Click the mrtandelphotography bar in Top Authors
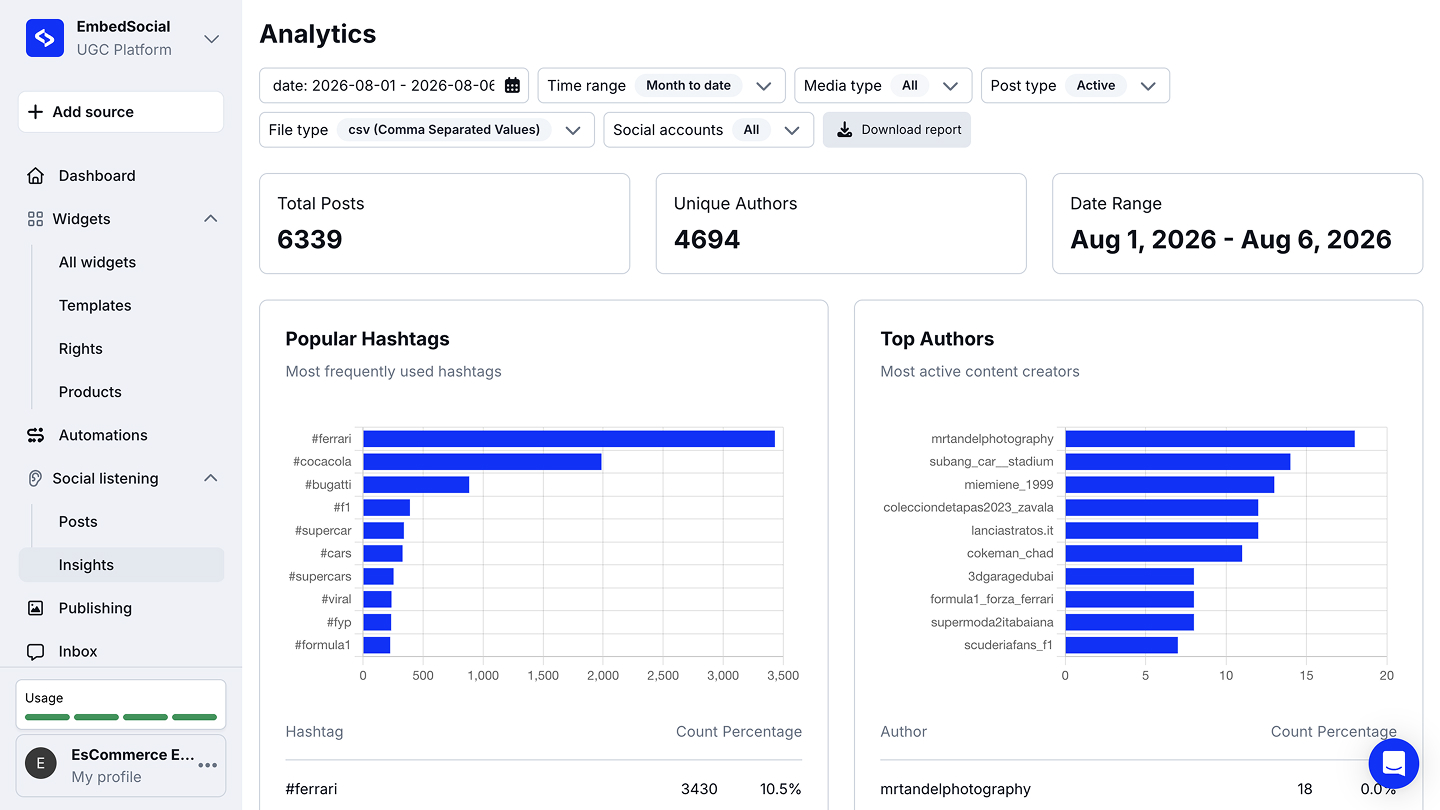 (1210, 438)
